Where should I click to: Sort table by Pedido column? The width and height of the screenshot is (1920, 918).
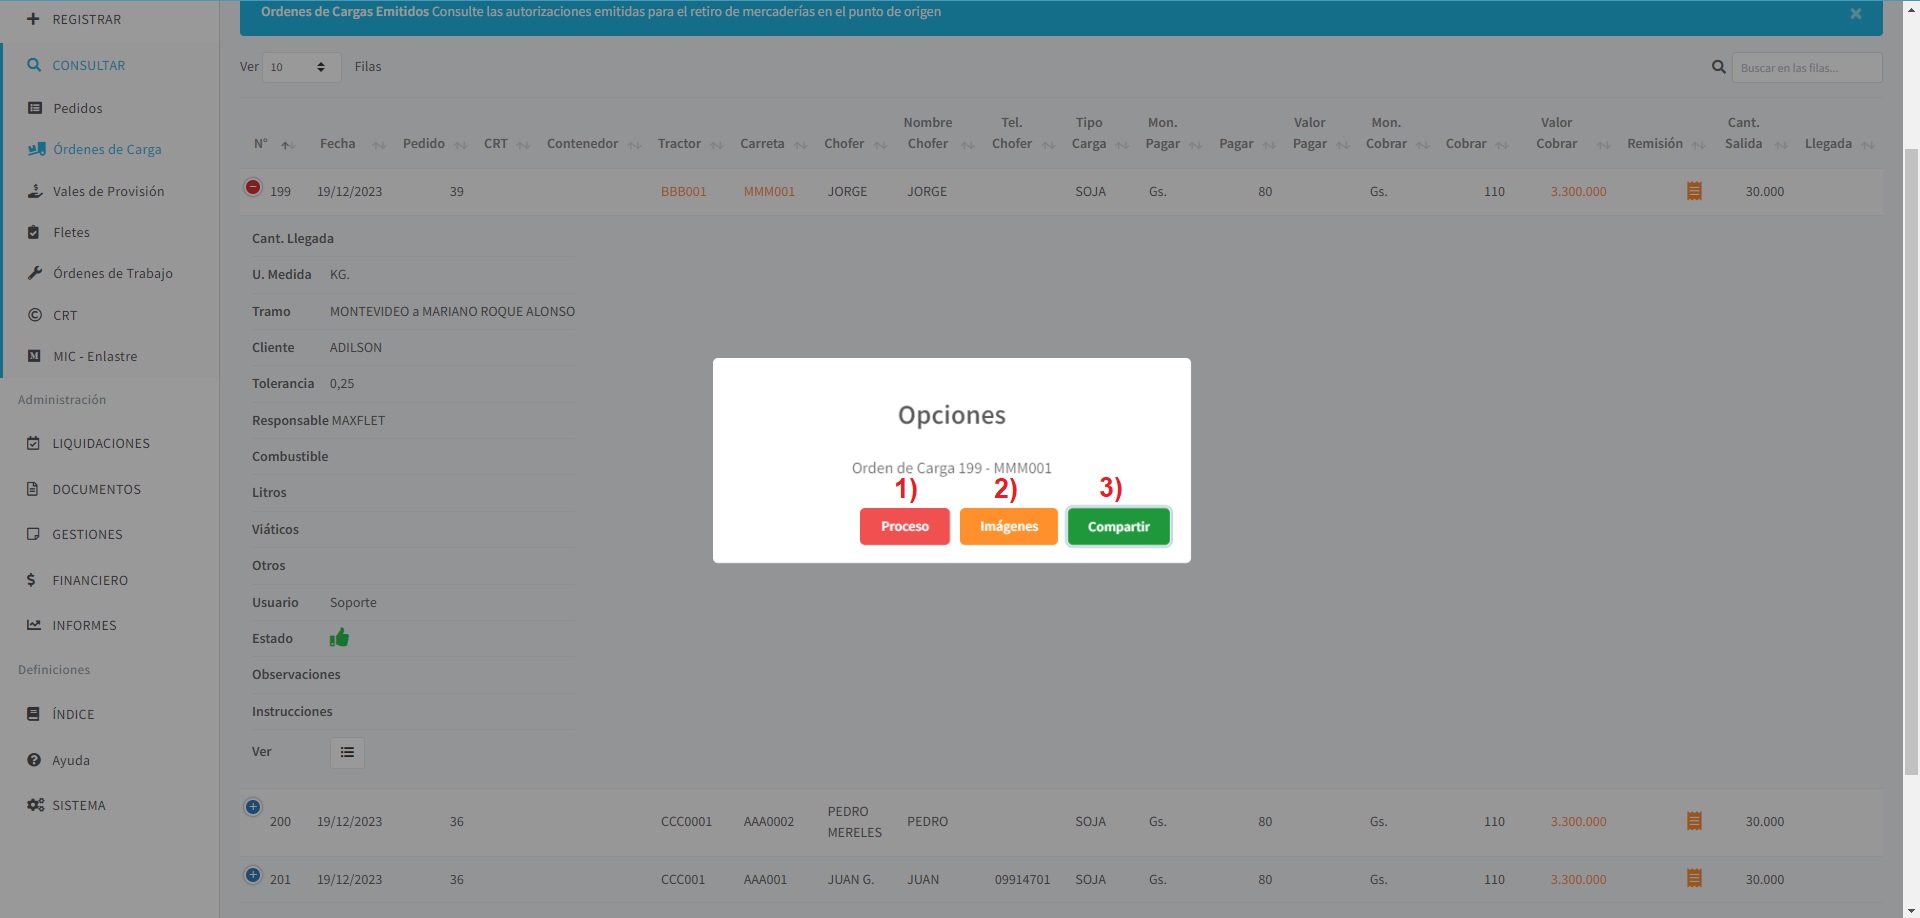(424, 144)
